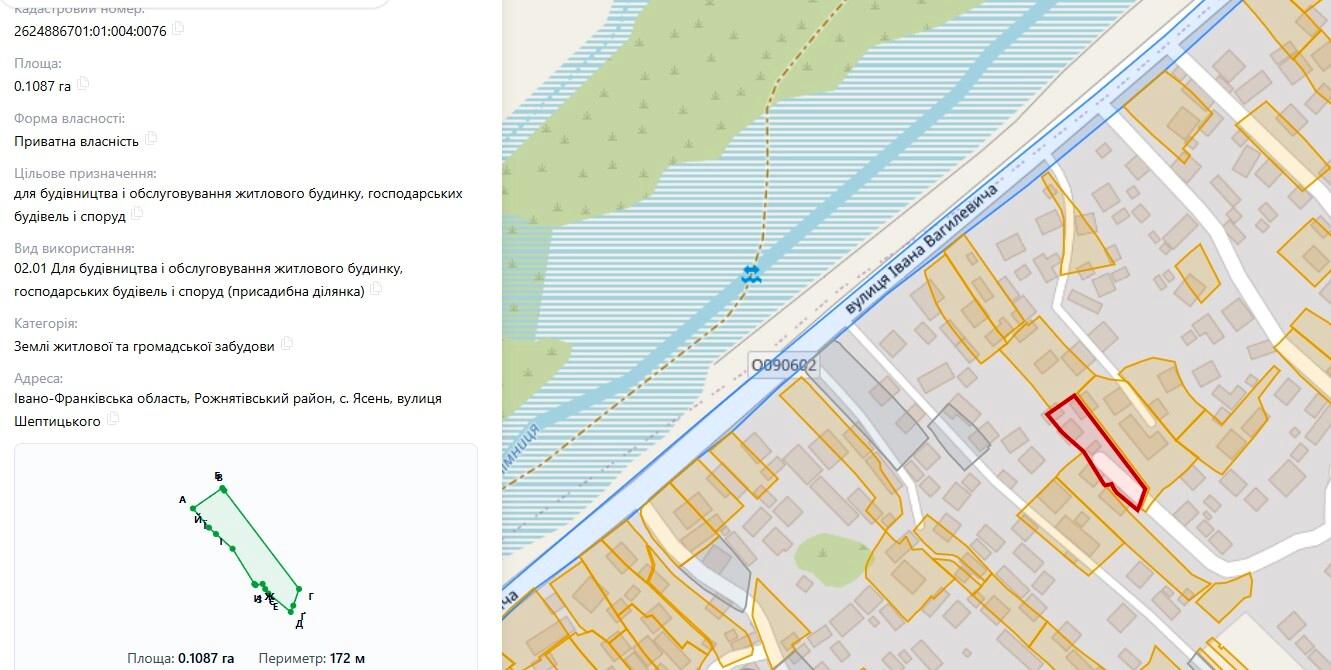Viewport: 1331px width, 670px height.
Task: Select the cadastral number text
Action: [x=90, y=31]
